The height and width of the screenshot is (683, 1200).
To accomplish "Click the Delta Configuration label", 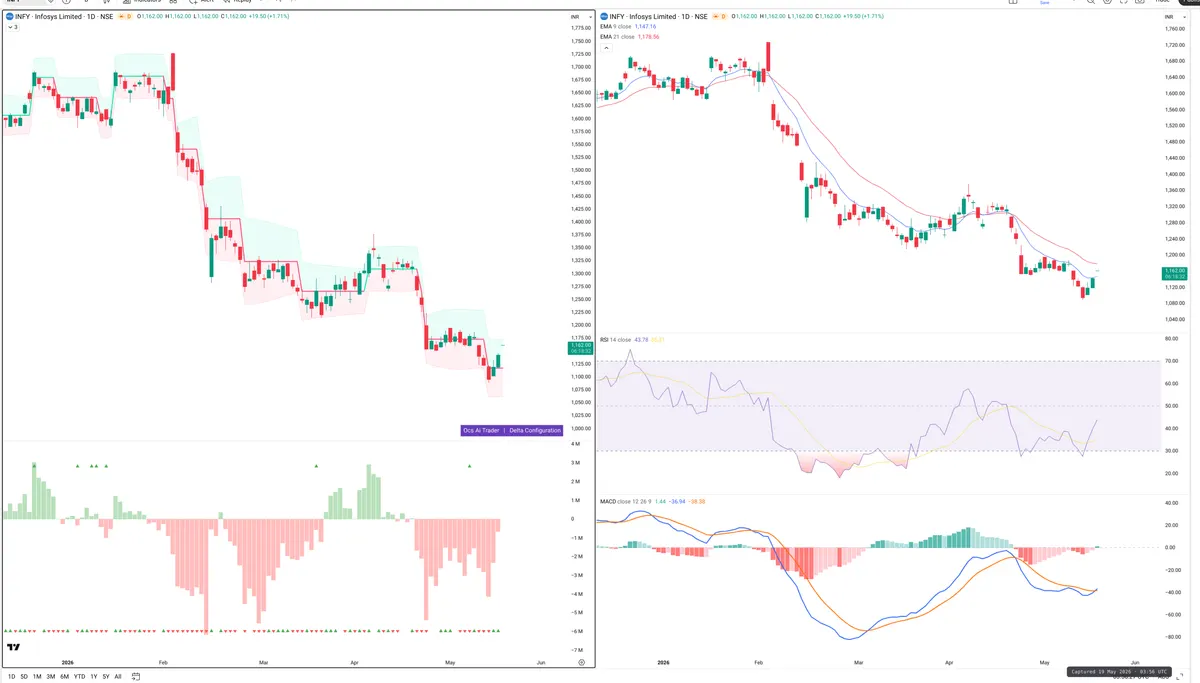I will click(534, 430).
